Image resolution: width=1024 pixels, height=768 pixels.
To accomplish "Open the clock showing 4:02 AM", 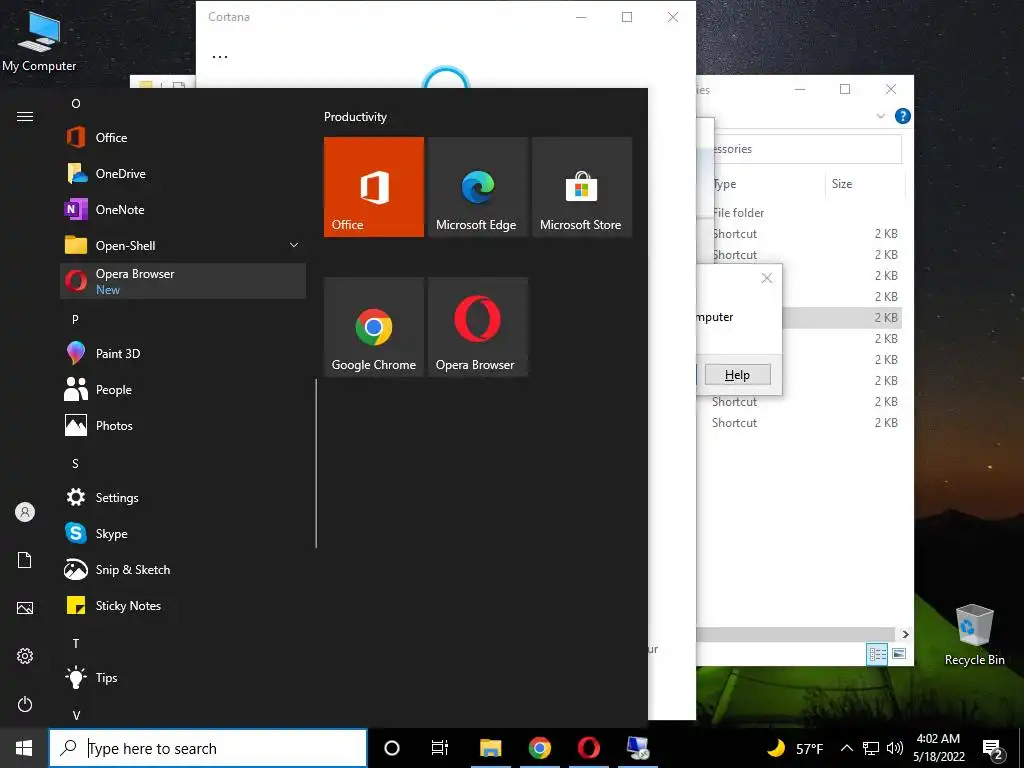I will [x=938, y=748].
